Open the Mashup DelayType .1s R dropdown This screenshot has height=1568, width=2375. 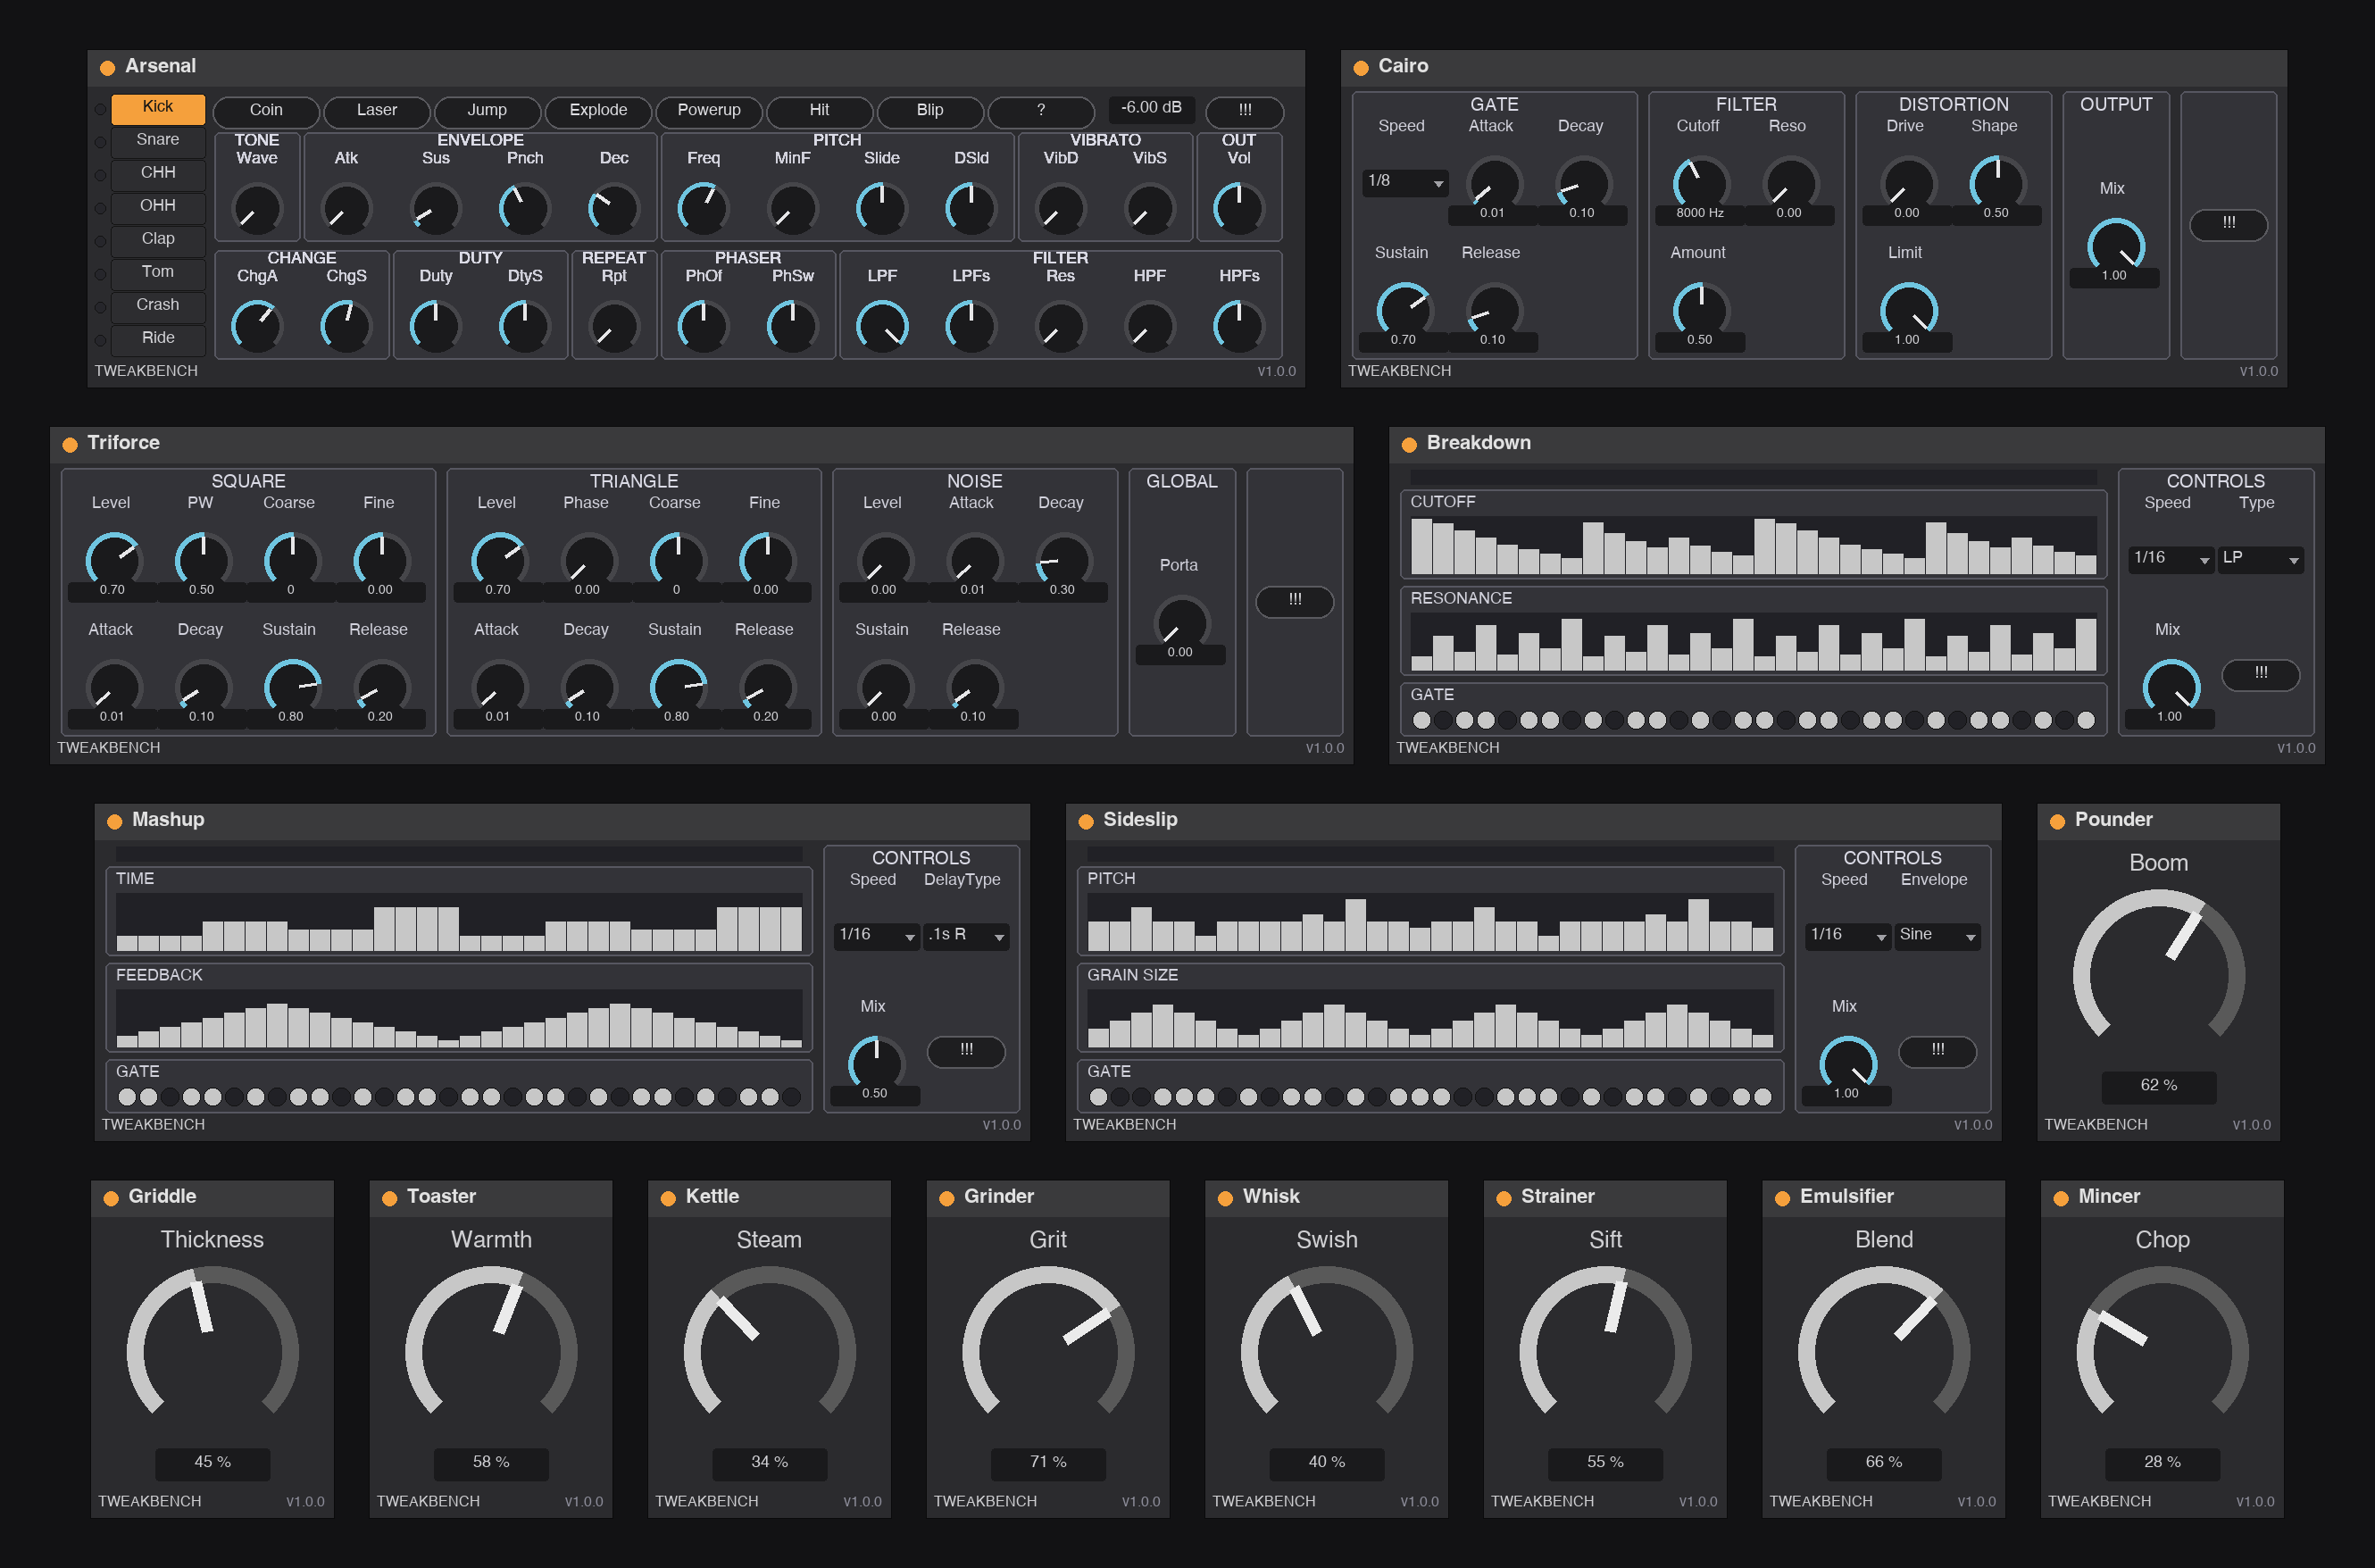[966, 935]
